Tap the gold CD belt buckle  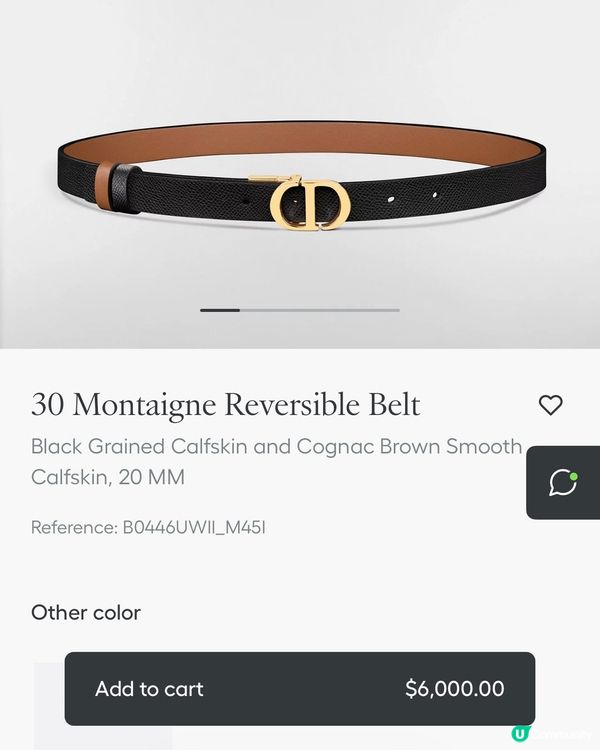pyautogui.click(x=308, y=203)
